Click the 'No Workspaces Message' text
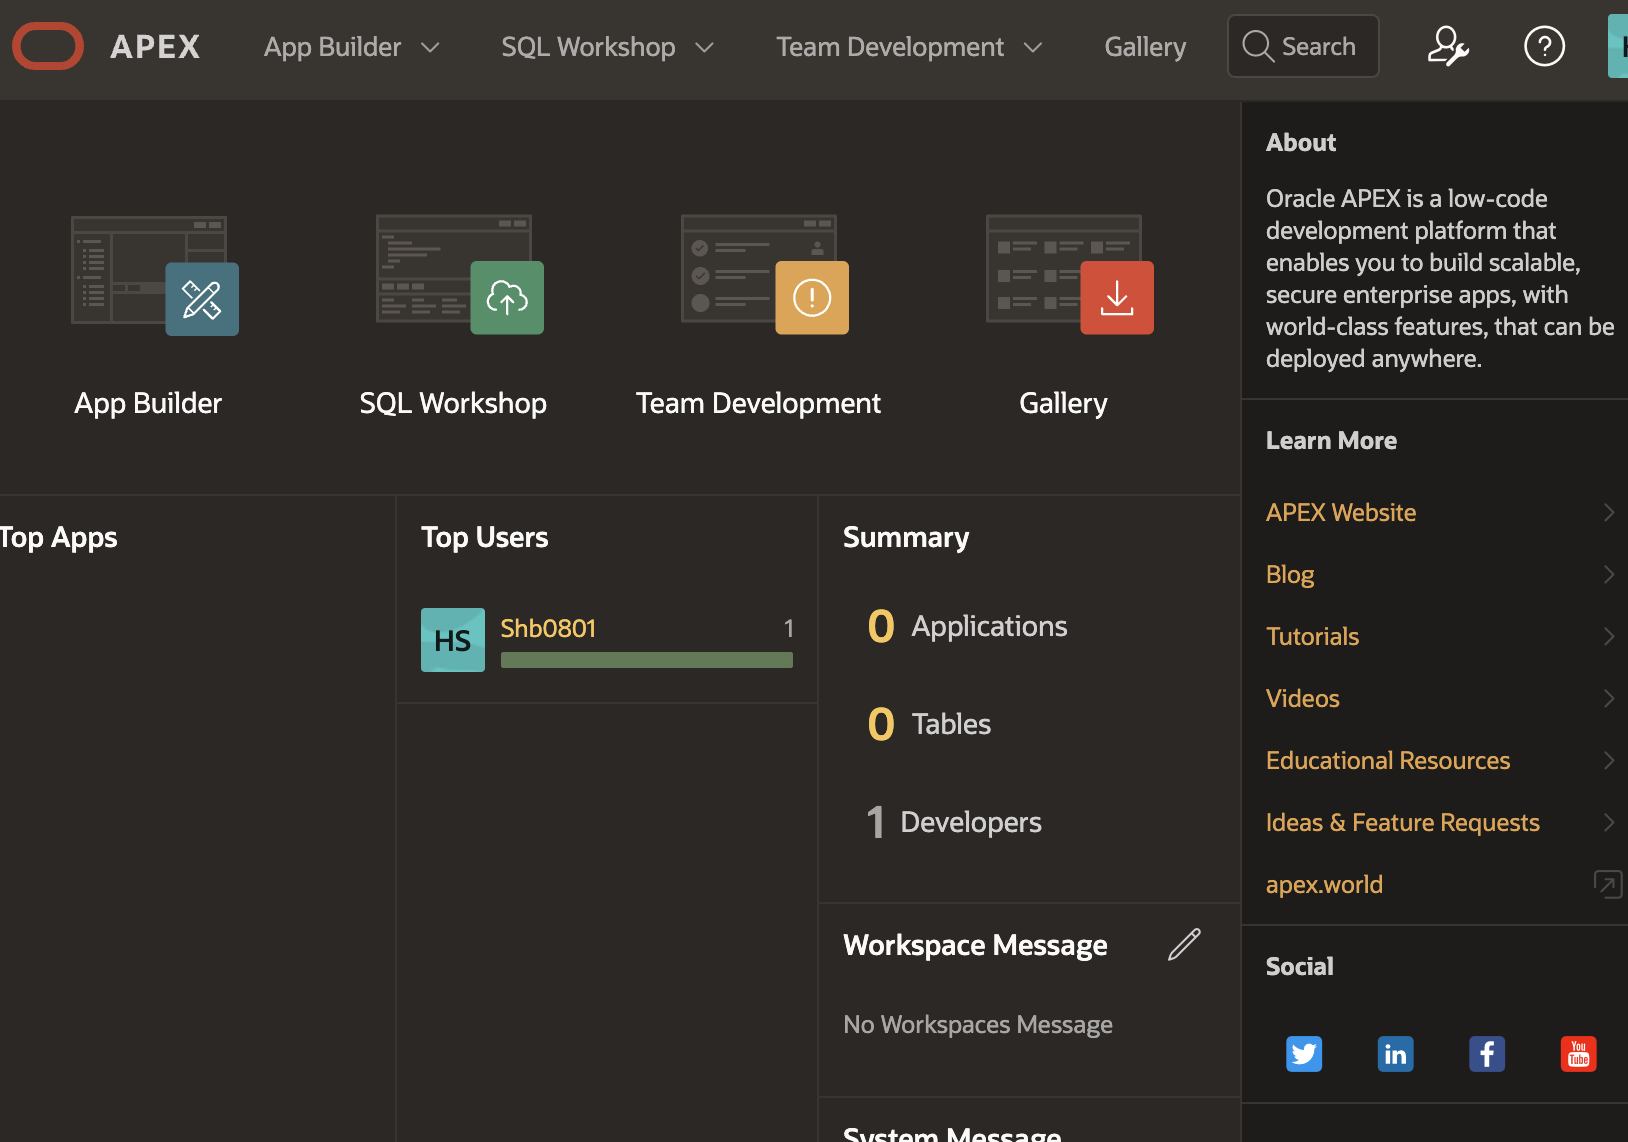Viewport: 1628px width, 1142px height. pos(978,1025)
